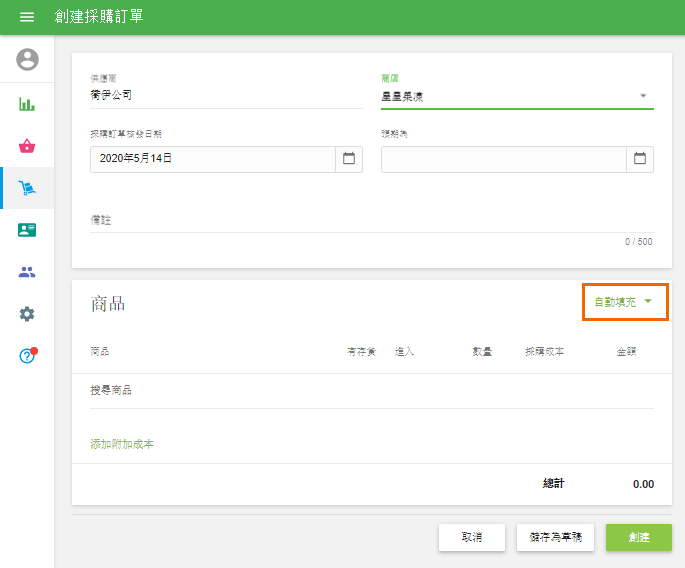Click the 2020年5月14日 date field

[213, 159]
